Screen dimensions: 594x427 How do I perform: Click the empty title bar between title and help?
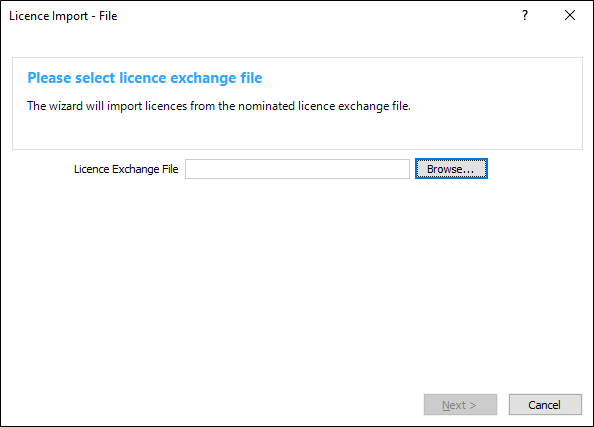pos(318,16)
